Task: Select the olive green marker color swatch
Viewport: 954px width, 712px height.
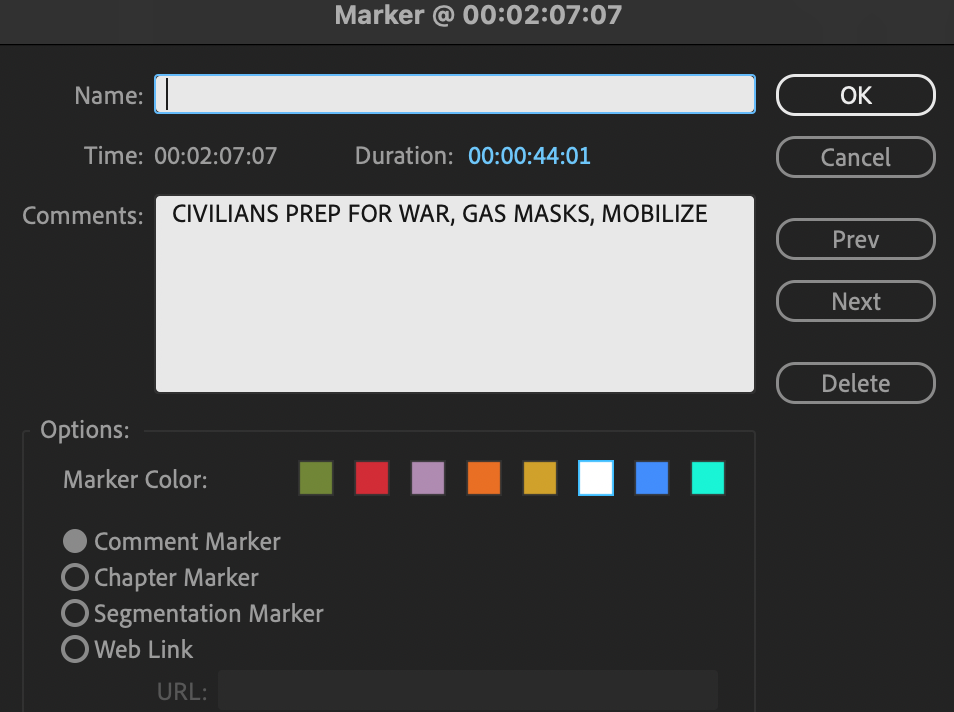Action: tap(315, 478)
